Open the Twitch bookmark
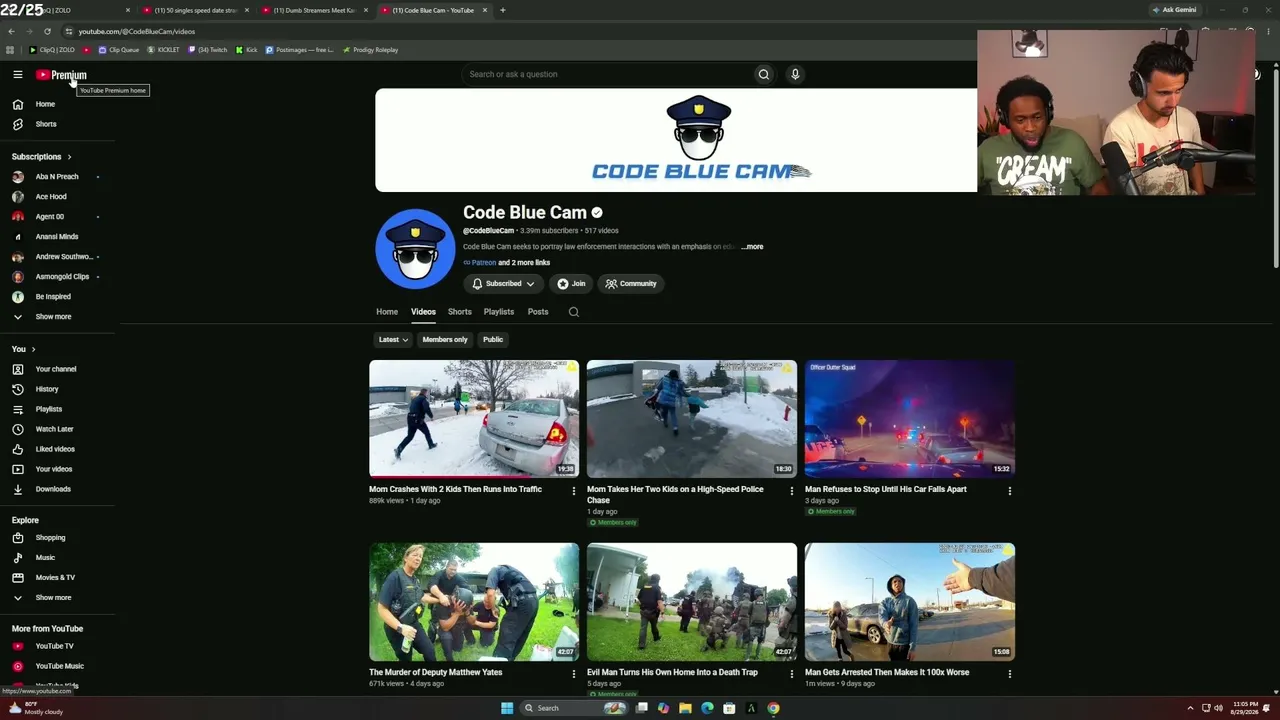1280x720 pixels. pos(207,50)
